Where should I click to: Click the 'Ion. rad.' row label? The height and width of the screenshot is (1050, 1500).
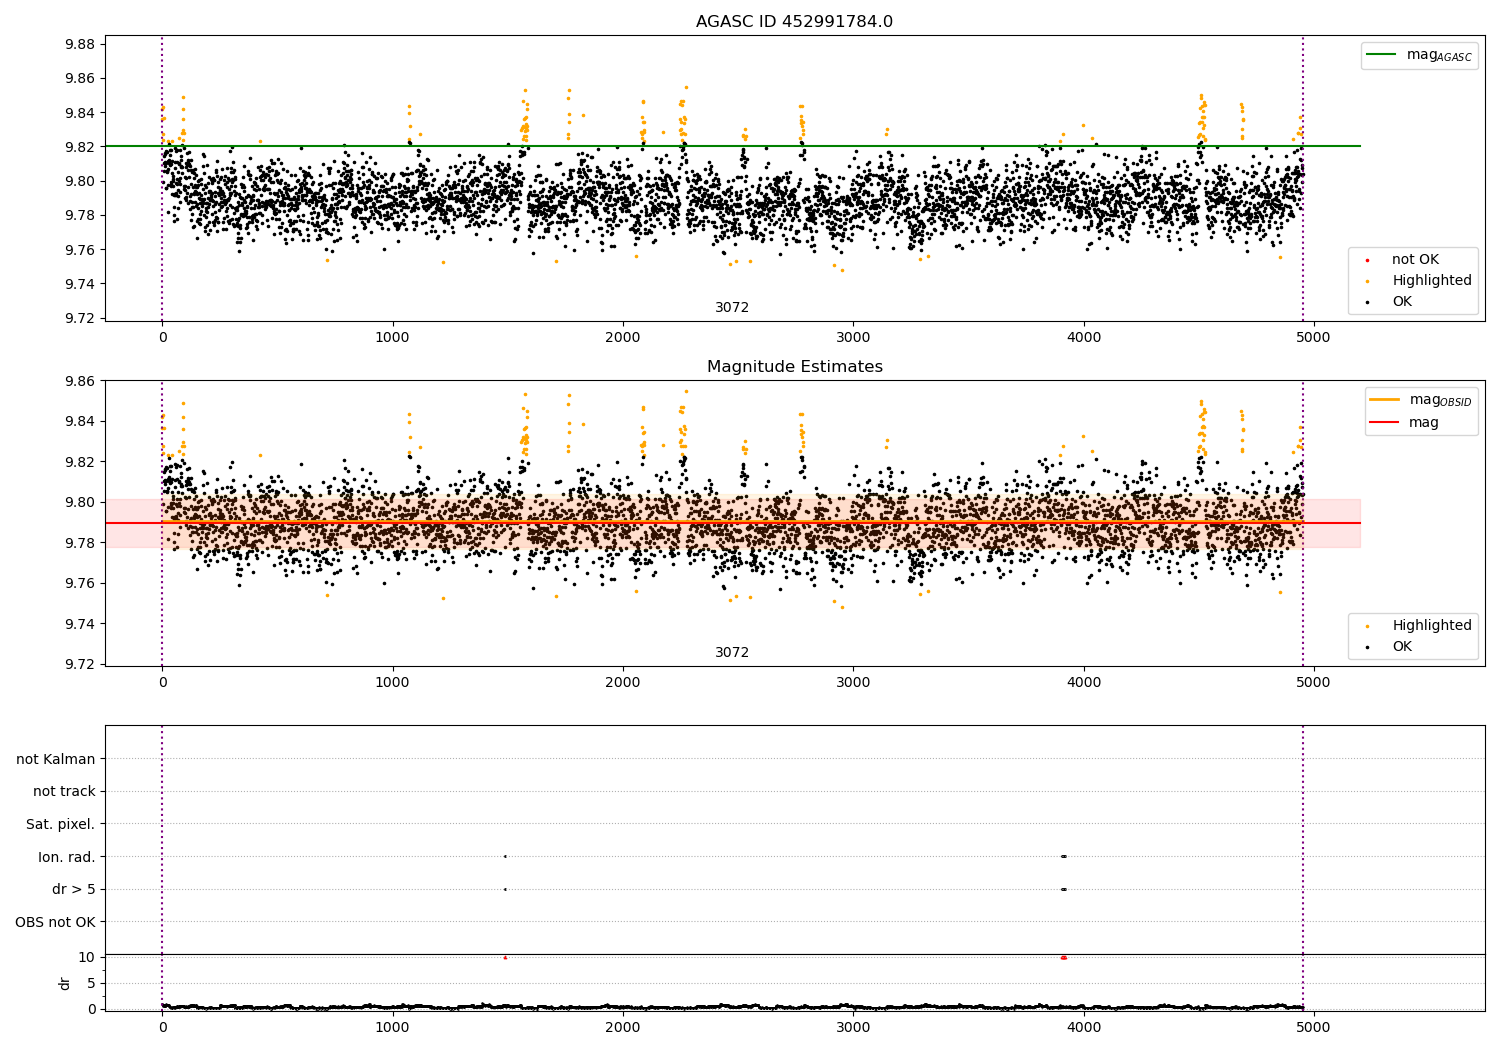coord(67,857)
